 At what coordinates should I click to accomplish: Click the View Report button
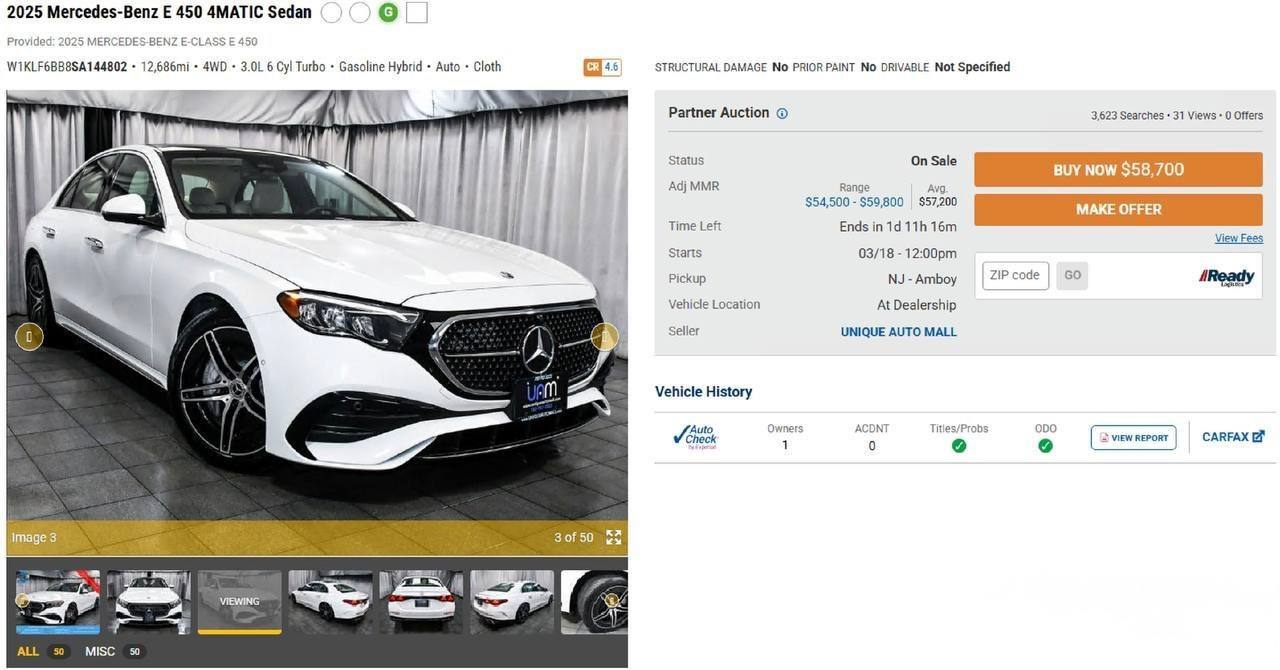1133,438
